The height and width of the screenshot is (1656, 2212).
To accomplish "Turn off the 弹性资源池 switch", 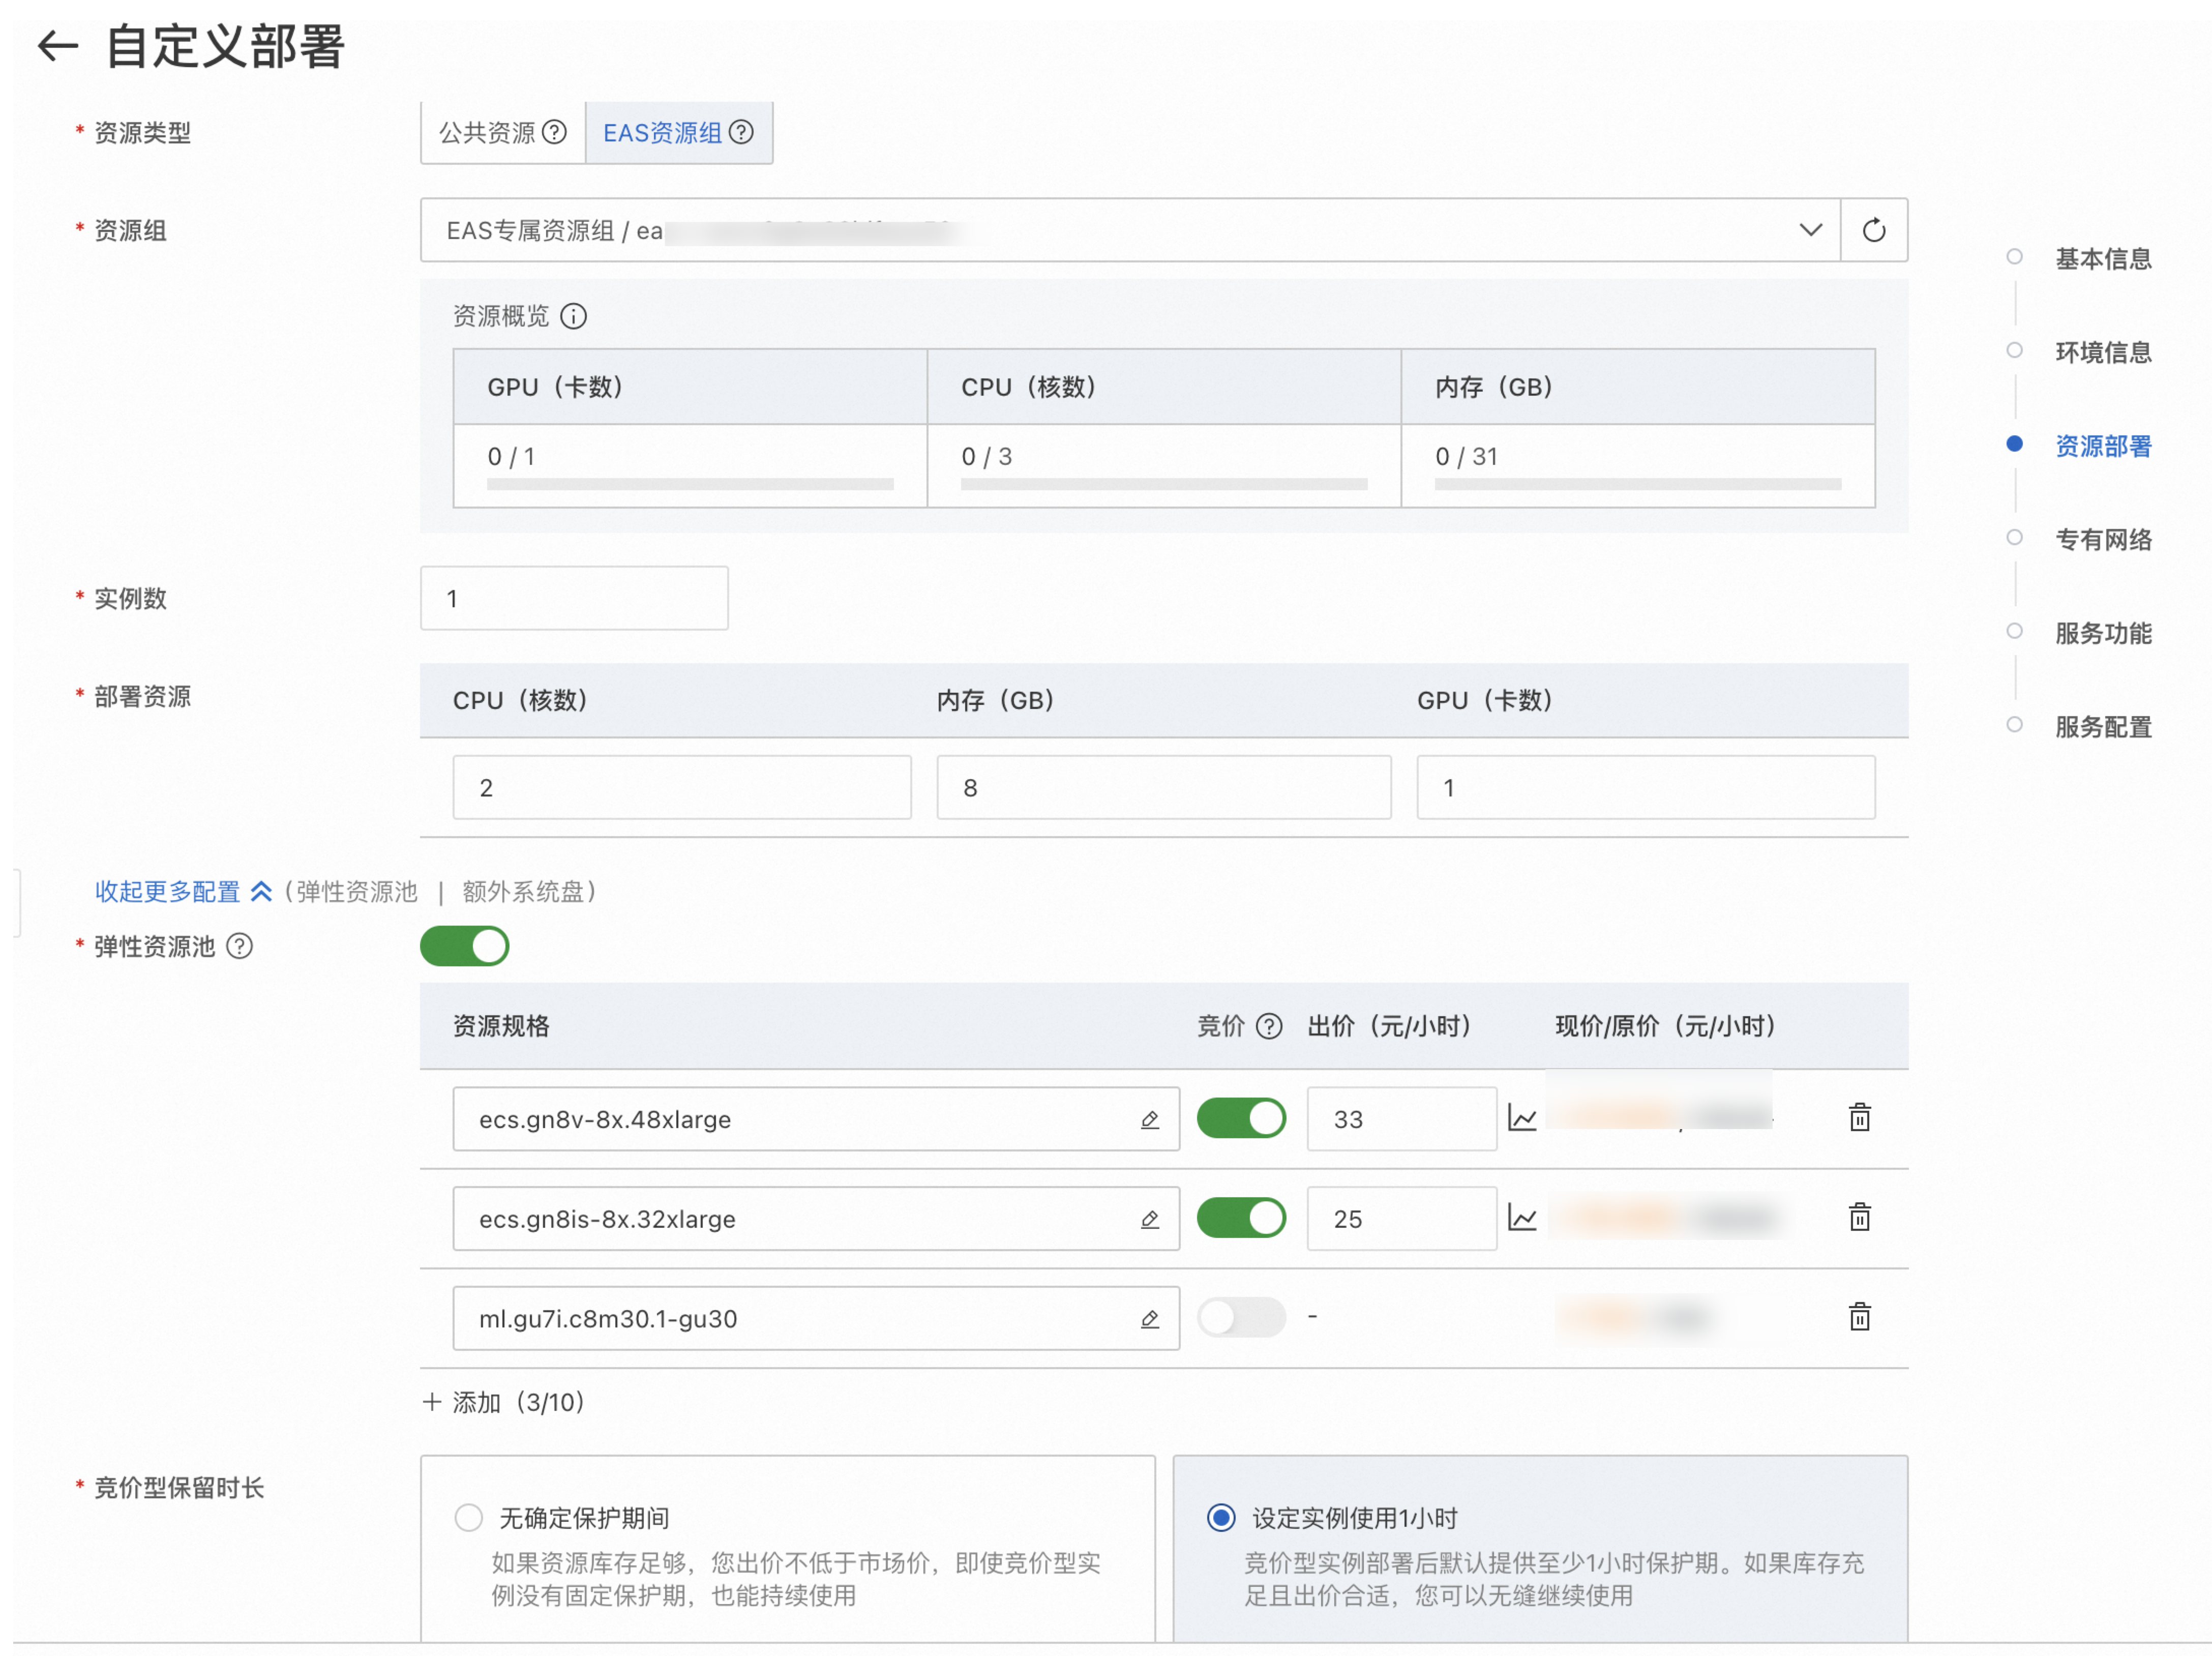I will tap(464, 945).
